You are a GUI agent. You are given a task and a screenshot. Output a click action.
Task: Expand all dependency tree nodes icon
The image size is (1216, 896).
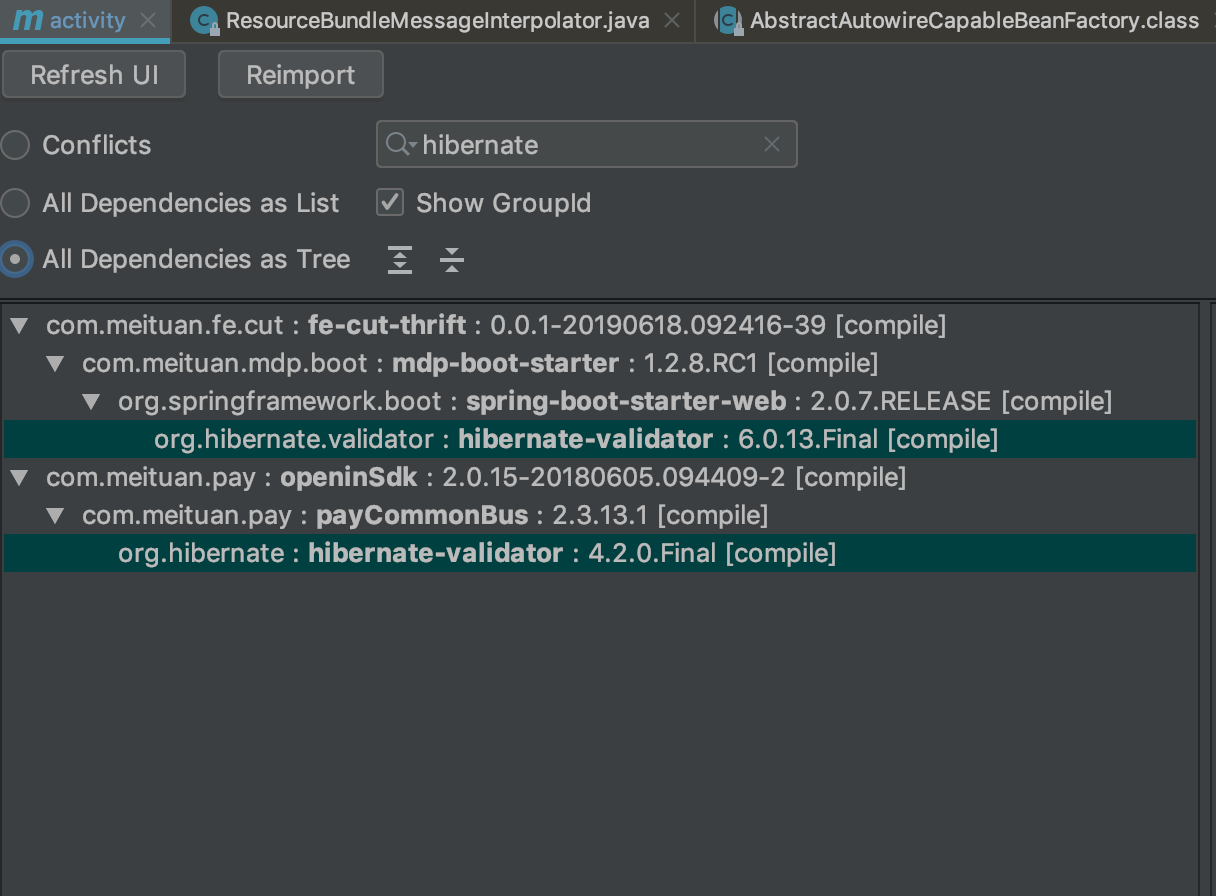tap(399, 259)
